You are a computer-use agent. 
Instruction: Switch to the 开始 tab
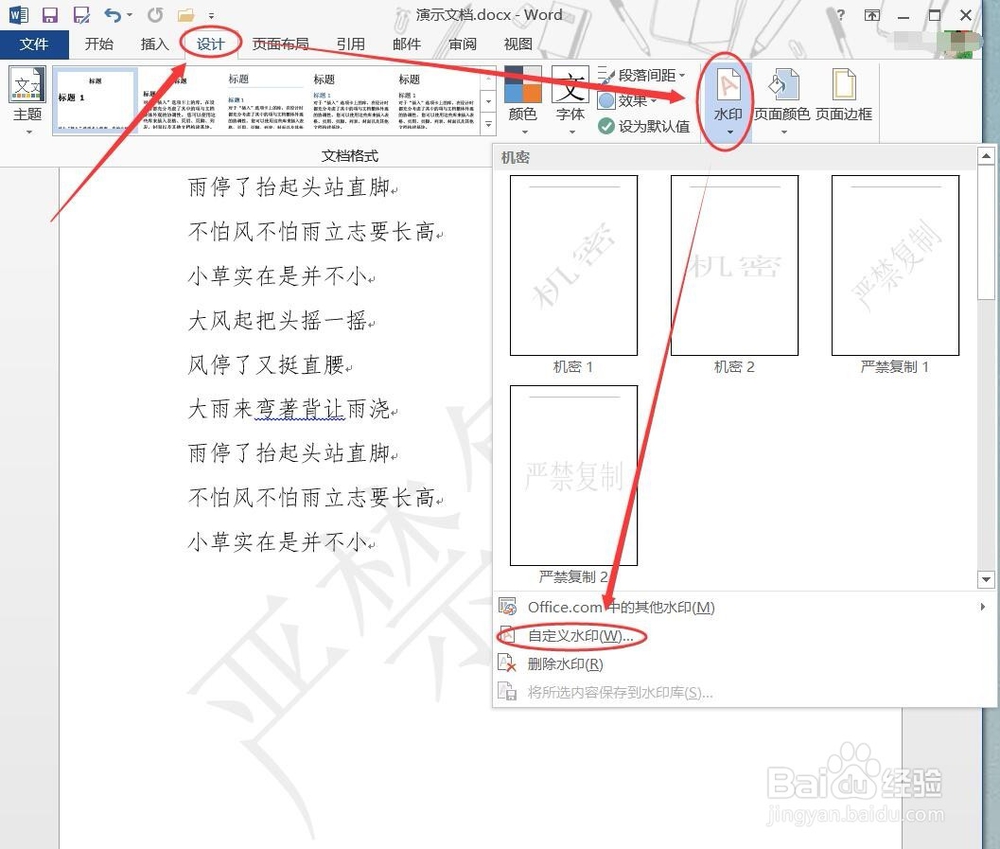click(99, 44)
